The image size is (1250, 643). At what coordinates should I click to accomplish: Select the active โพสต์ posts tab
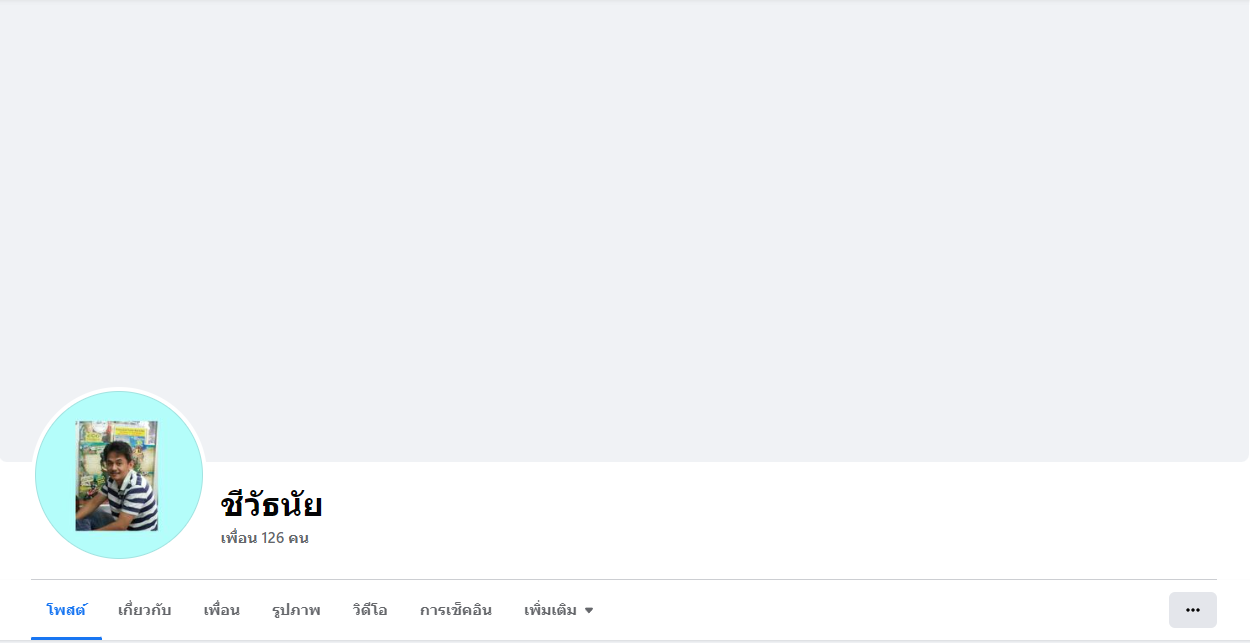(66, 610)
